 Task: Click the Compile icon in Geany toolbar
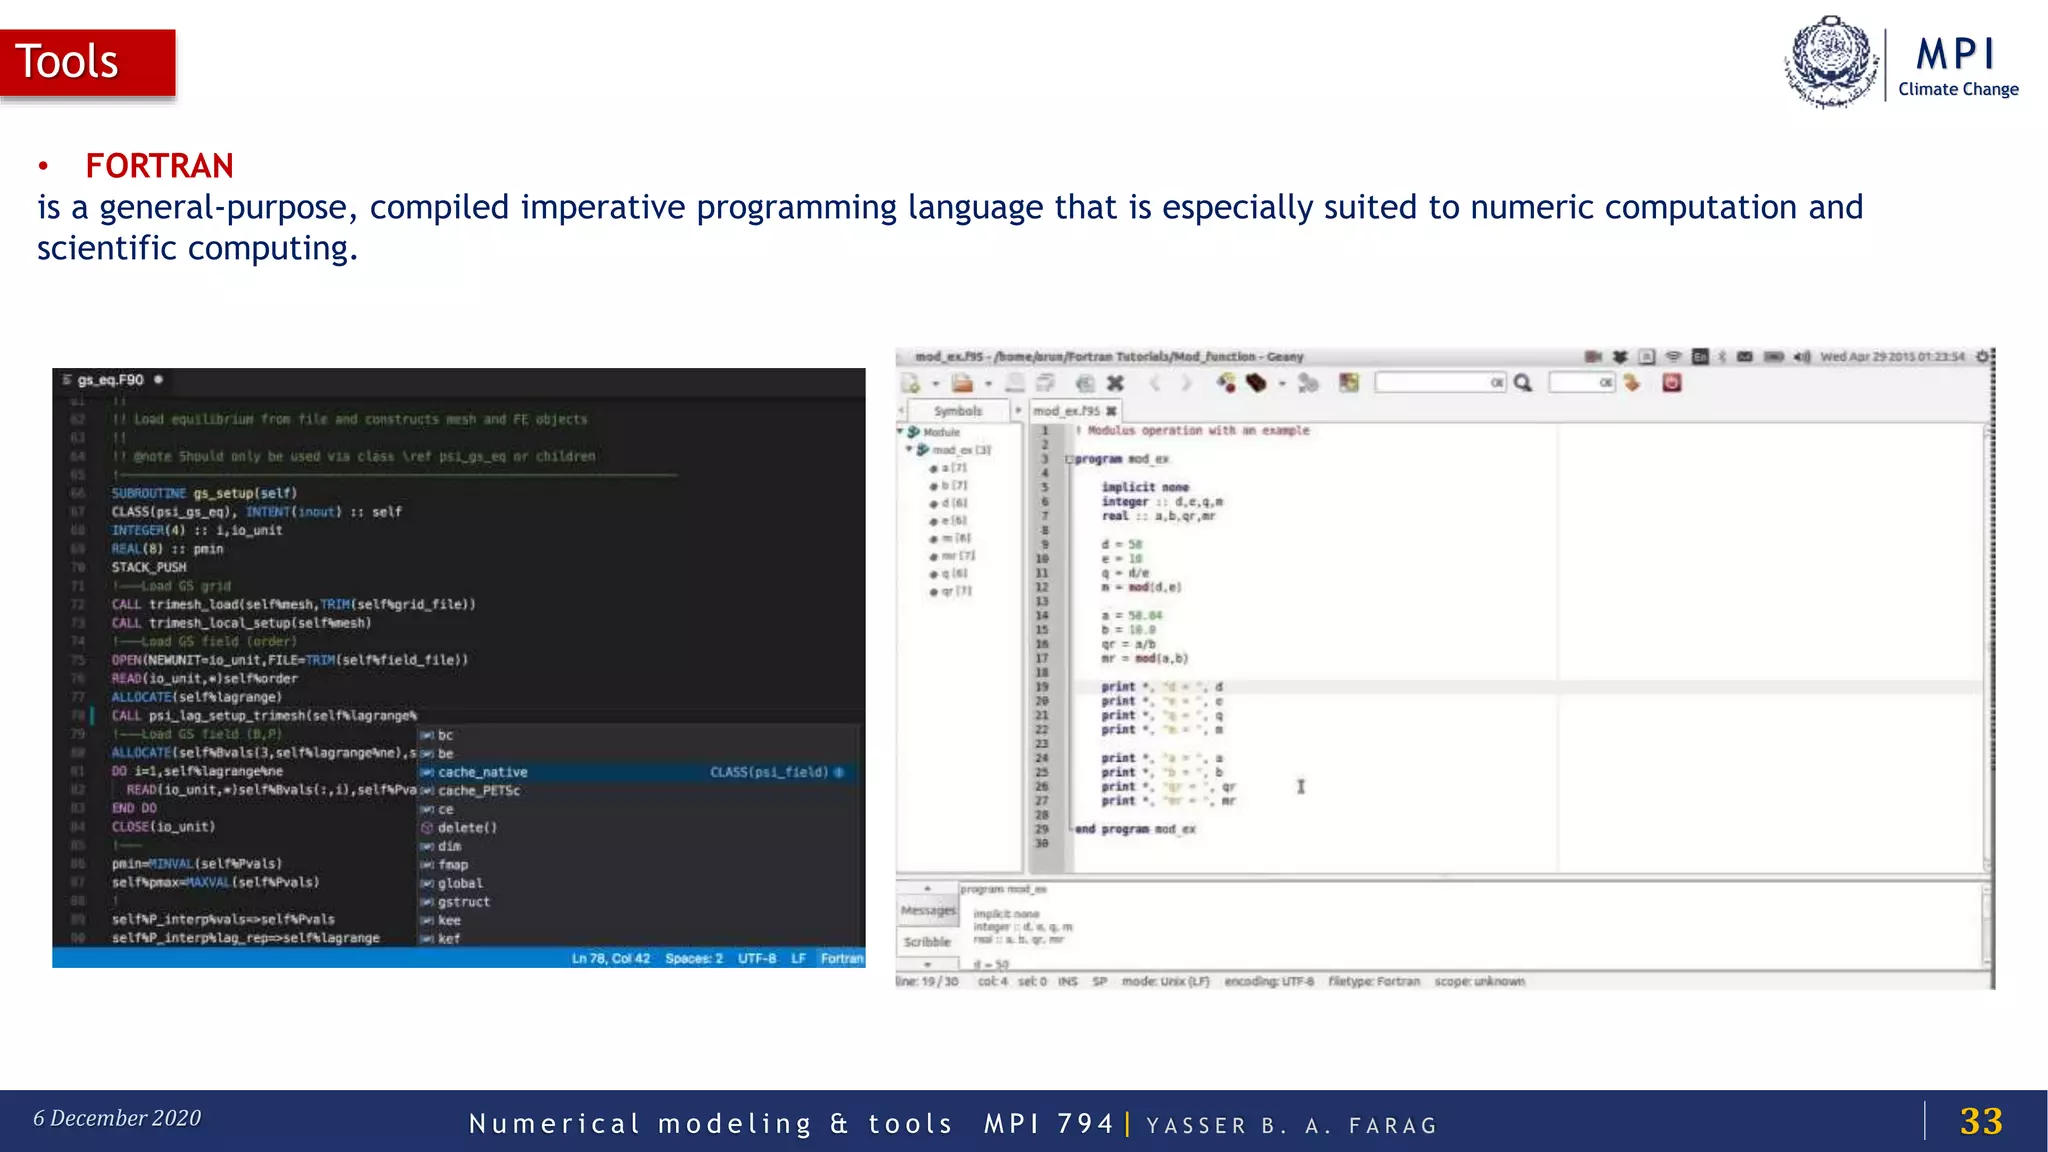pyautogui.click(x=1226, y=382)
